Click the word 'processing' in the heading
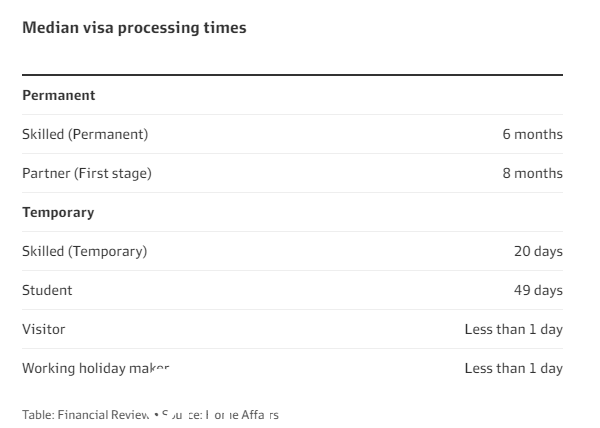 point(158,29)
